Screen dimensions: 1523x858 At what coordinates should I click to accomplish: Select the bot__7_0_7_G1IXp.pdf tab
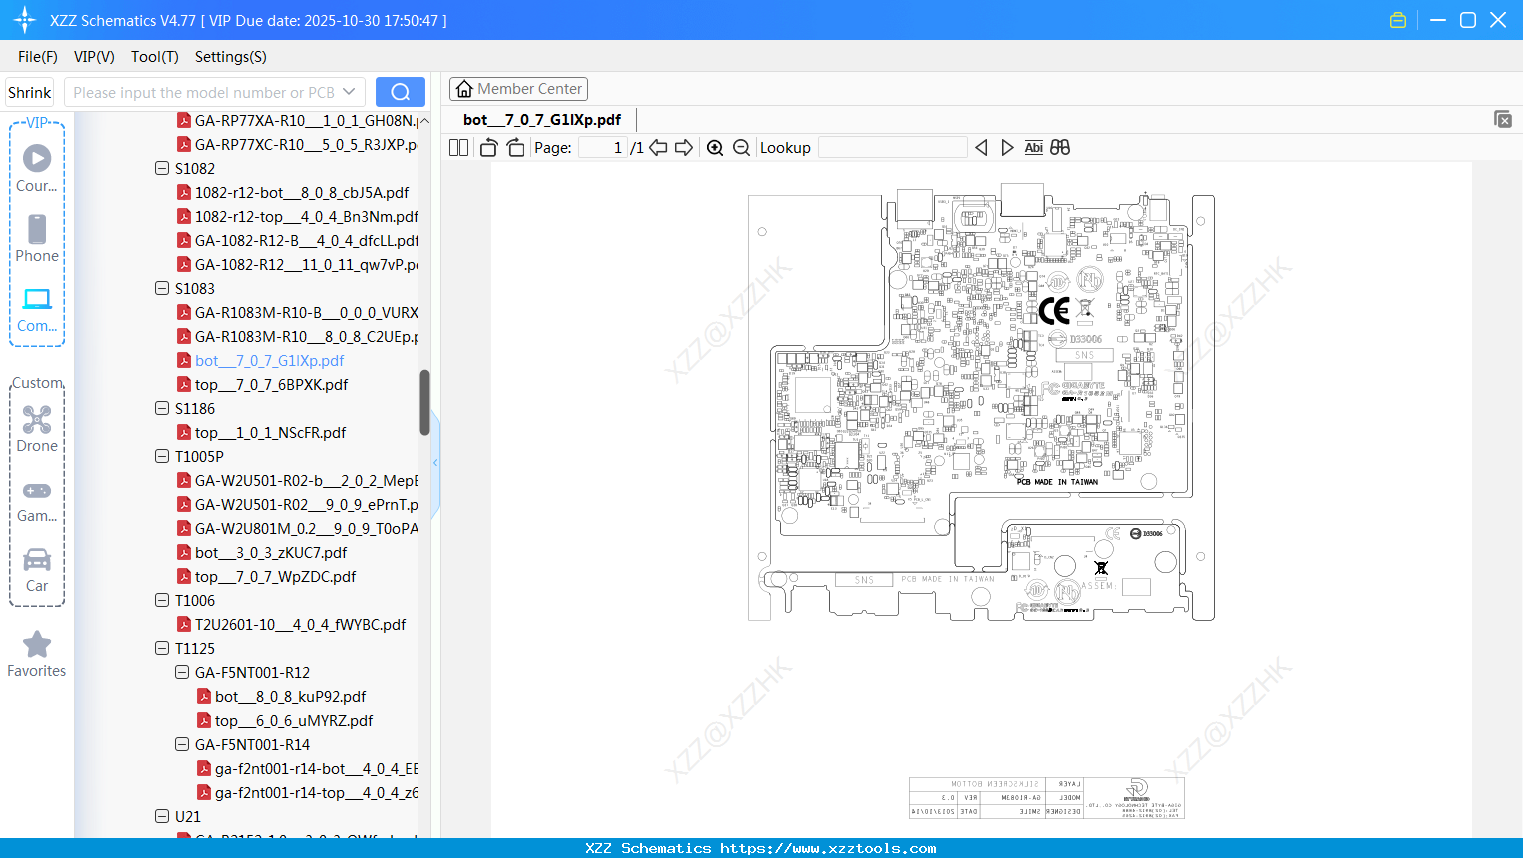coord(542,120)
